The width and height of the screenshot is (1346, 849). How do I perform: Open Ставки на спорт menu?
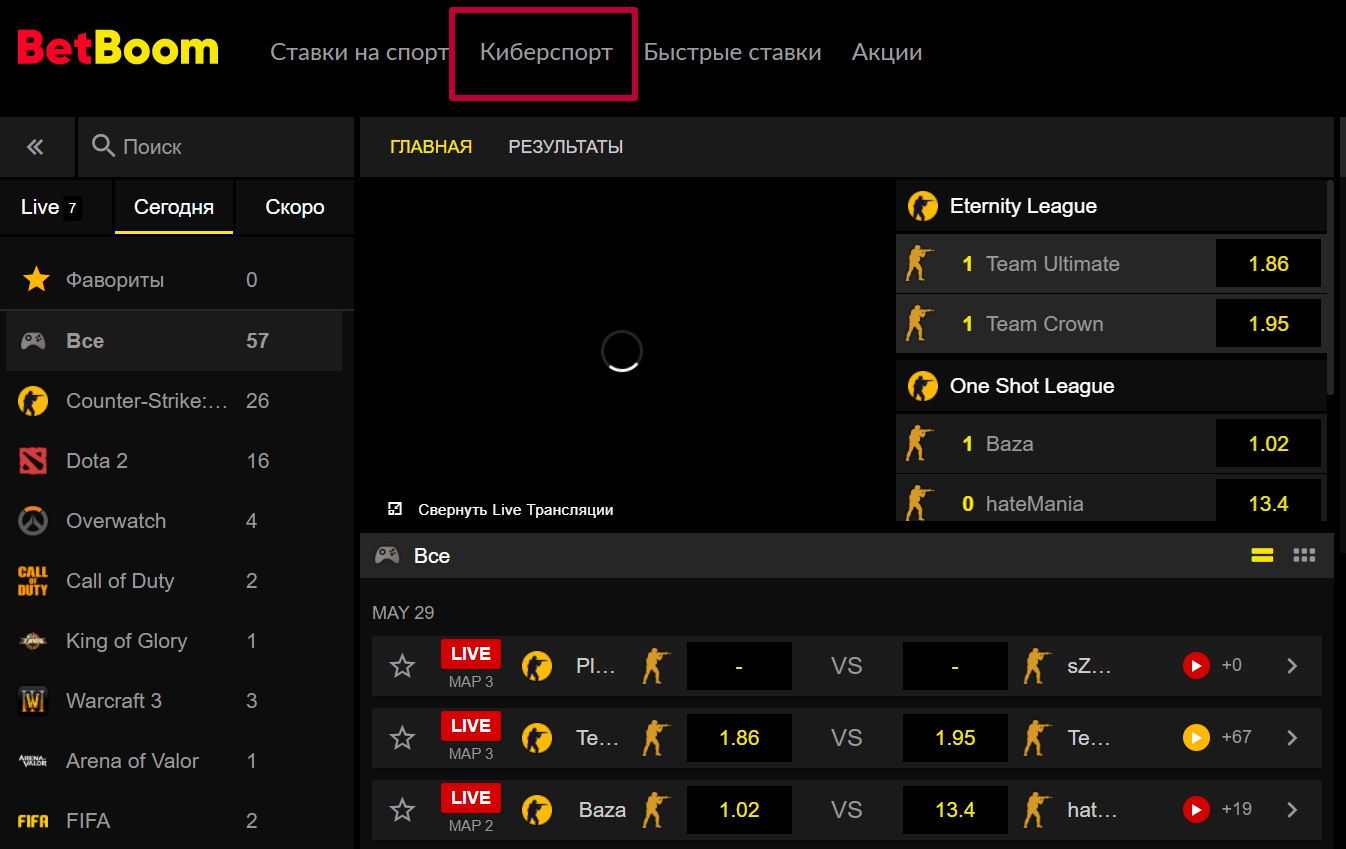pyautogui.click(x=359, y=53)
